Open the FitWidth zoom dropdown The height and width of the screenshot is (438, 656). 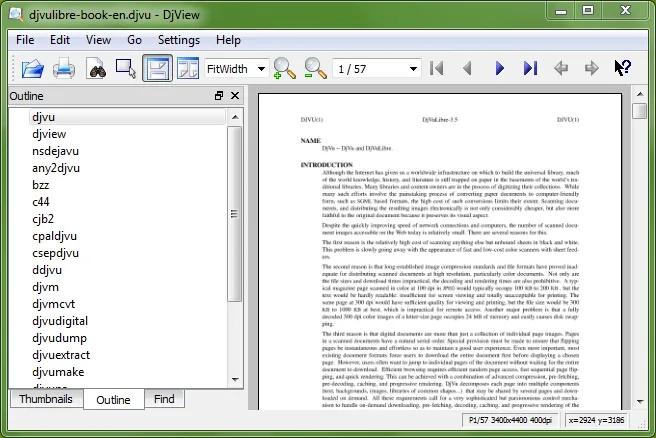point(237,69)
